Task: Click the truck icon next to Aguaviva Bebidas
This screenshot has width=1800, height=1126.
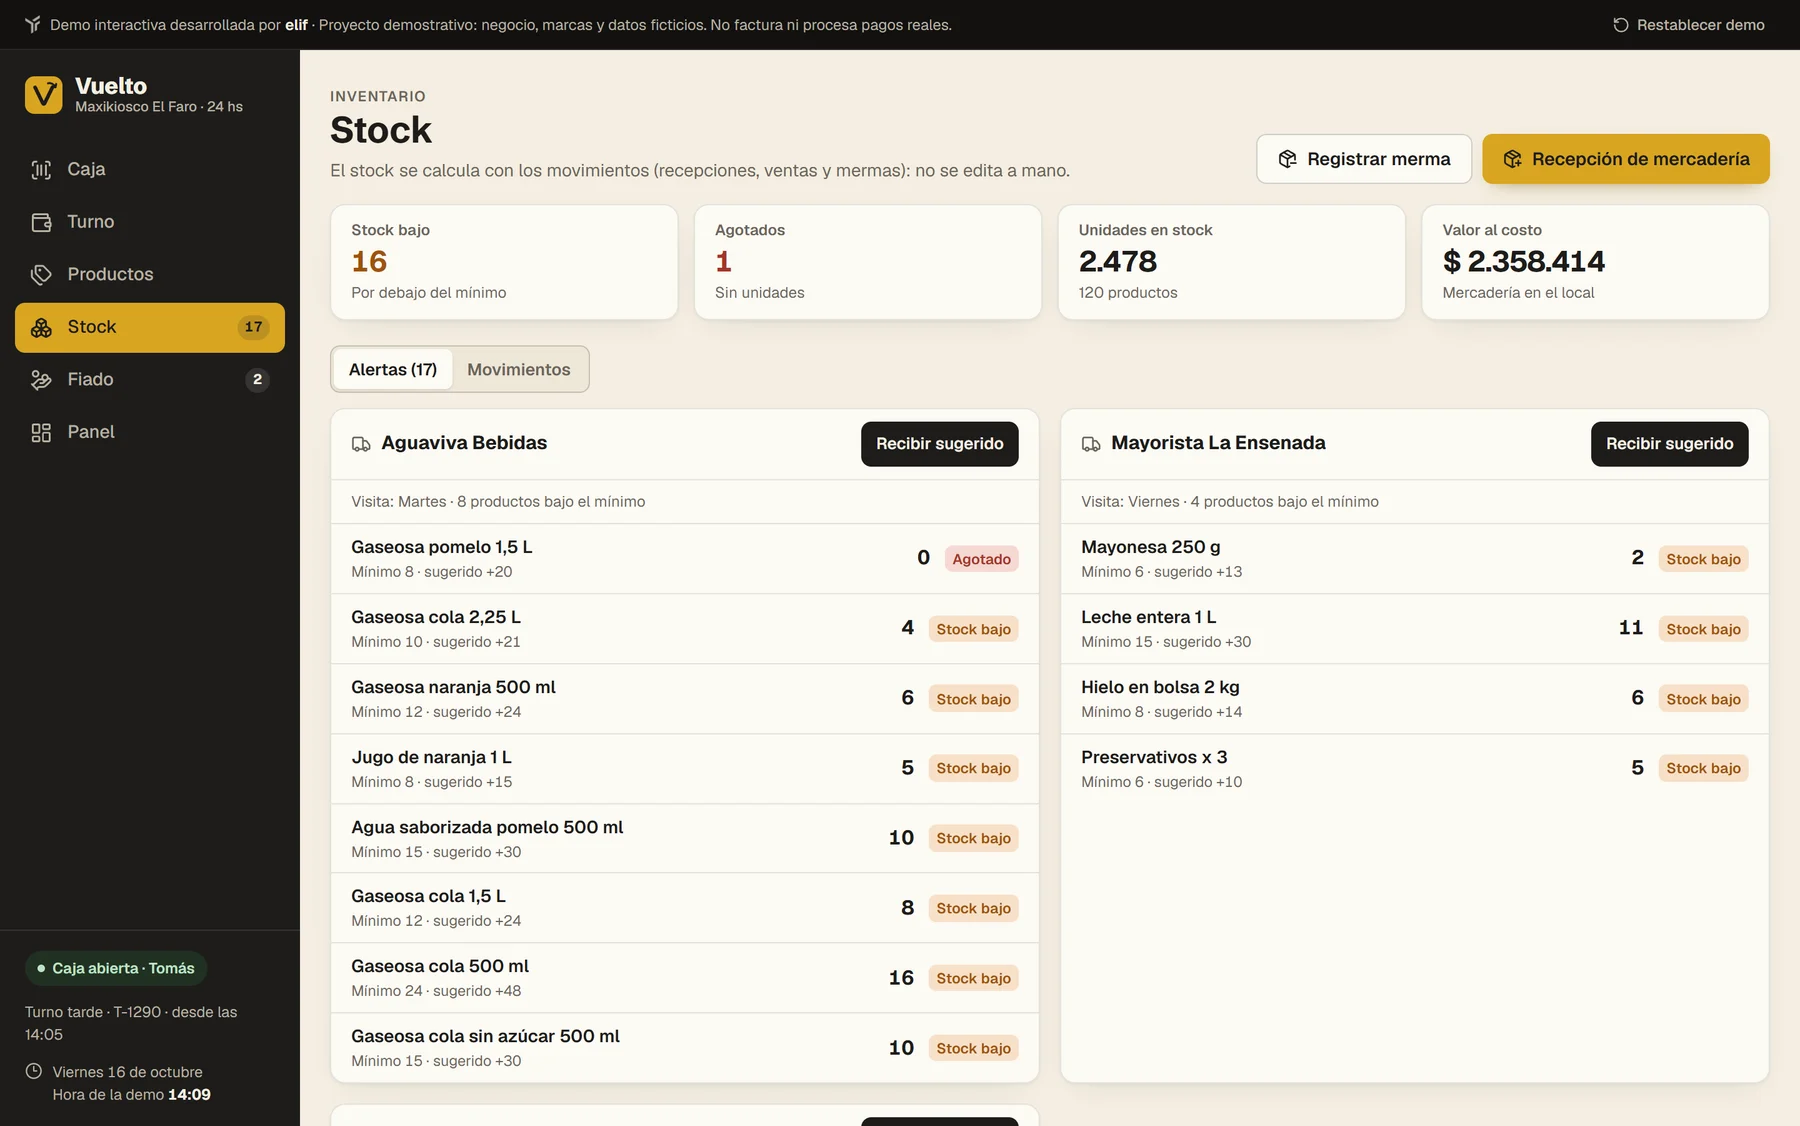Action: pyautogui.click(x=361, y=444)
